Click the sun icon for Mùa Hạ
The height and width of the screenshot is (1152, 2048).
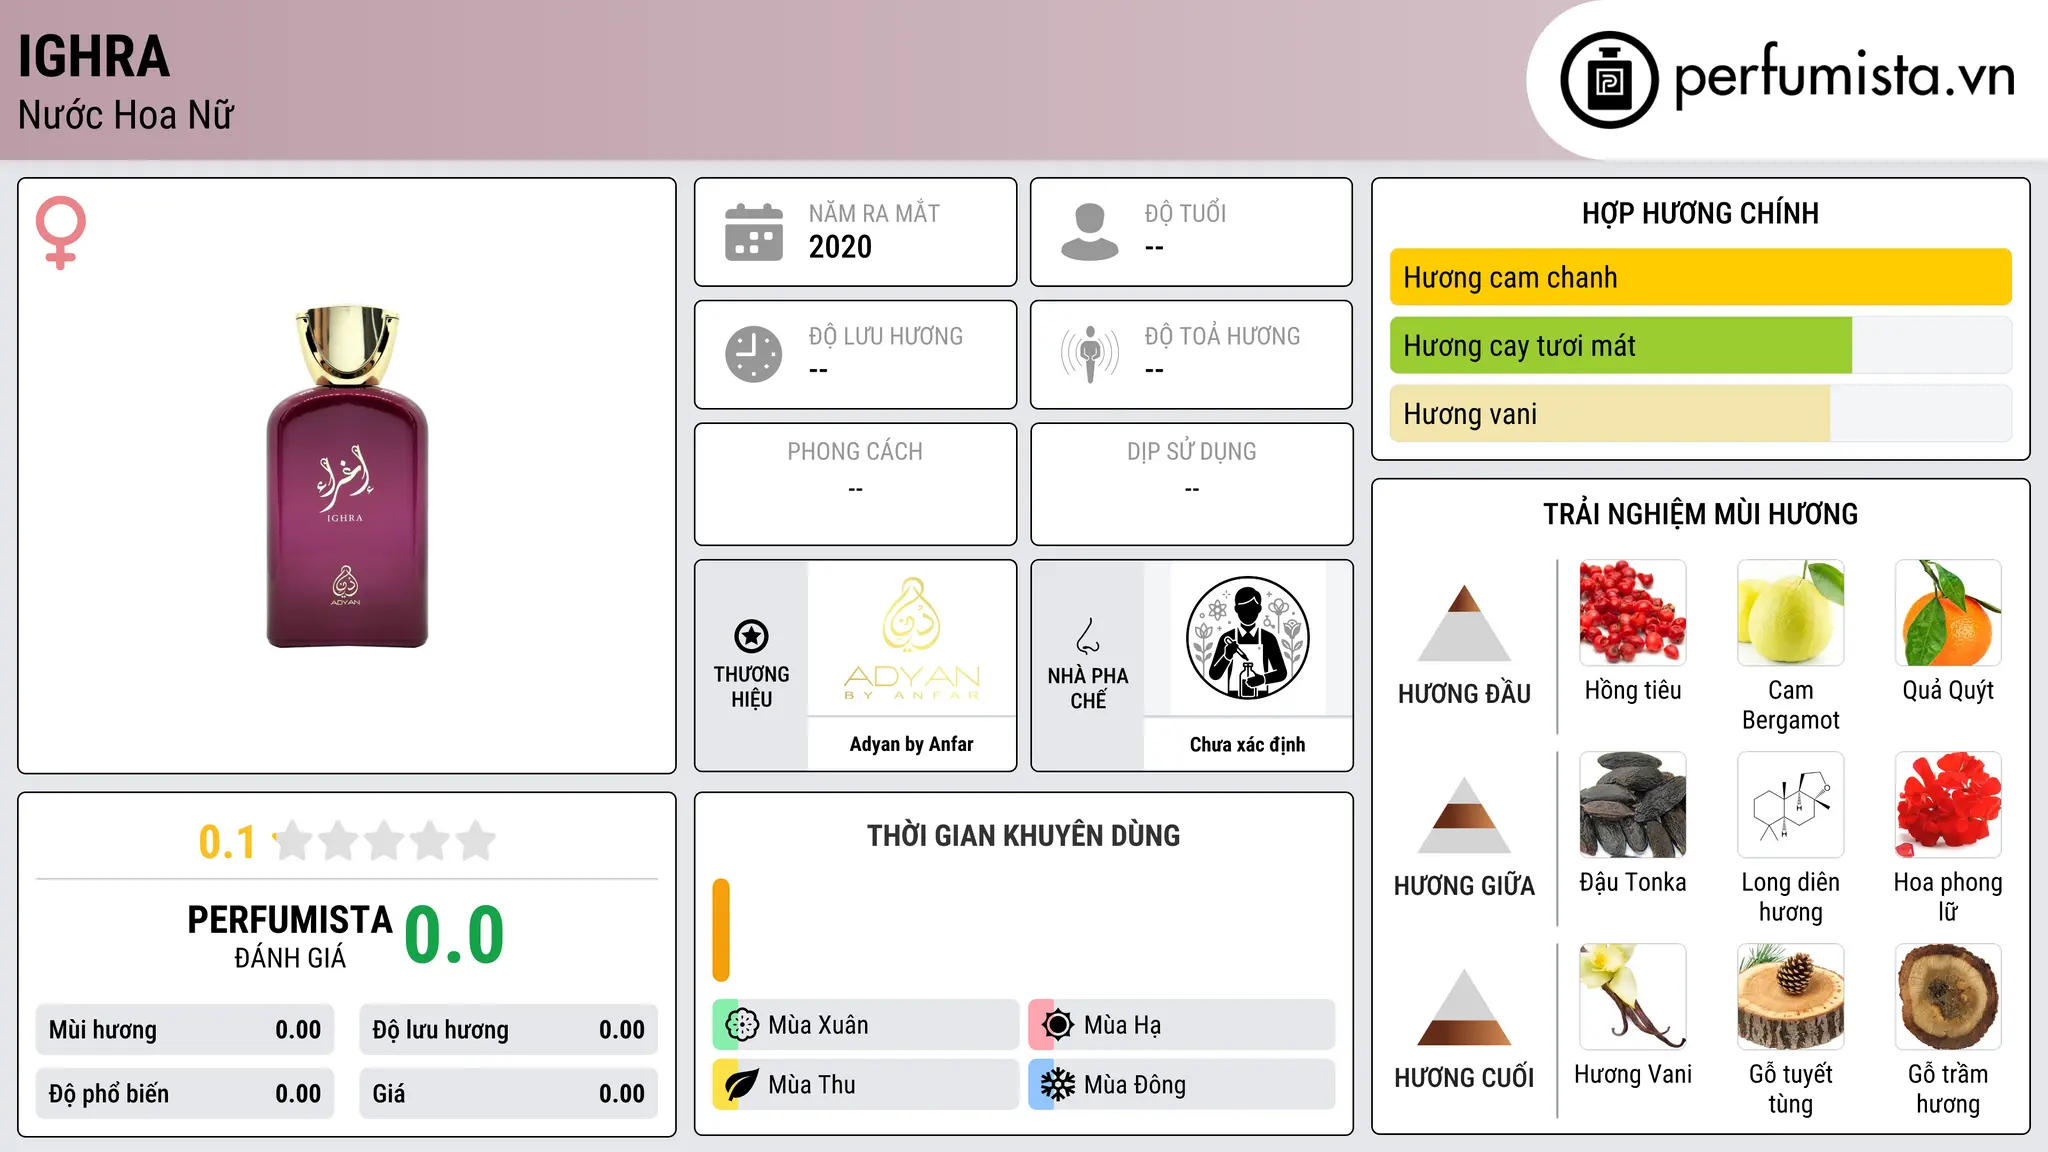(x=1057, y=1025)
